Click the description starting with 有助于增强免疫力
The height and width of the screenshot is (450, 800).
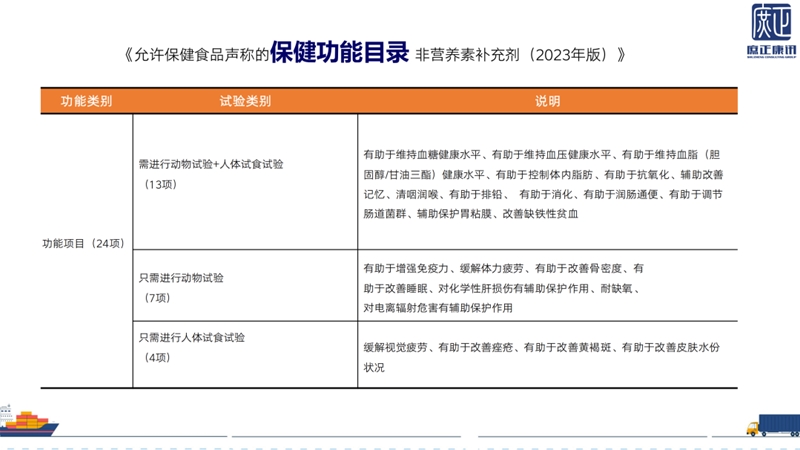pyautogui.click(x=503, y=288)
